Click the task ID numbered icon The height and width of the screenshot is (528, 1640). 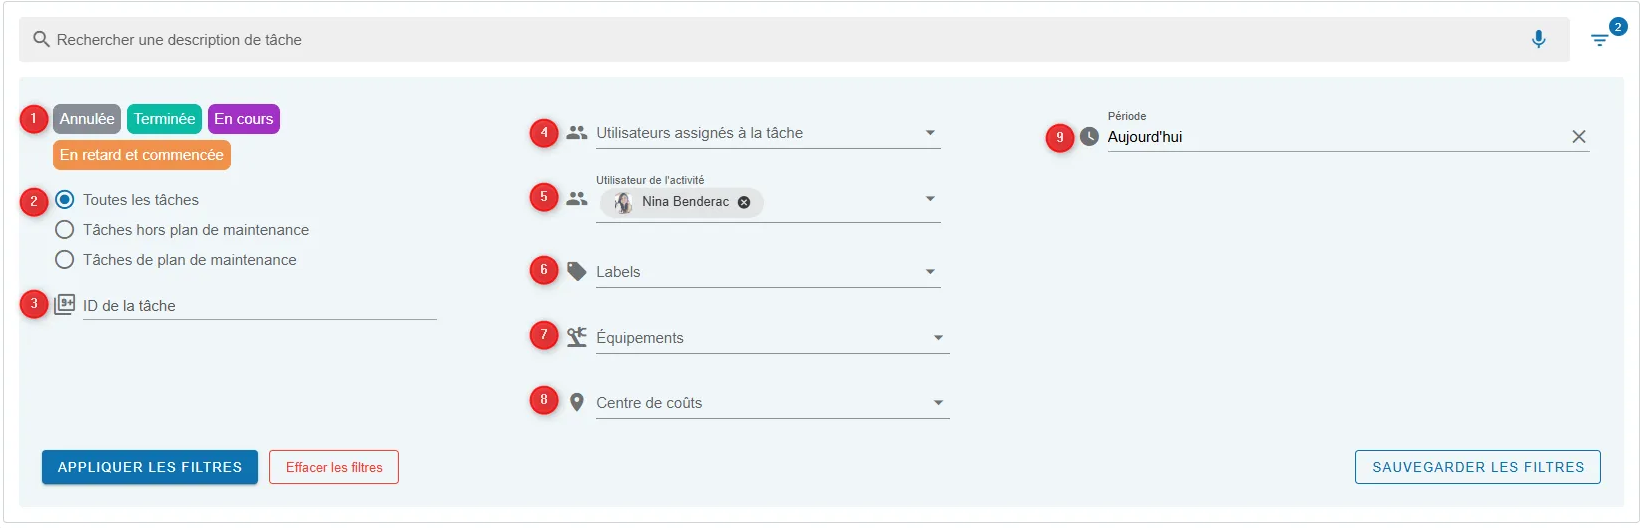click(65, 304)
